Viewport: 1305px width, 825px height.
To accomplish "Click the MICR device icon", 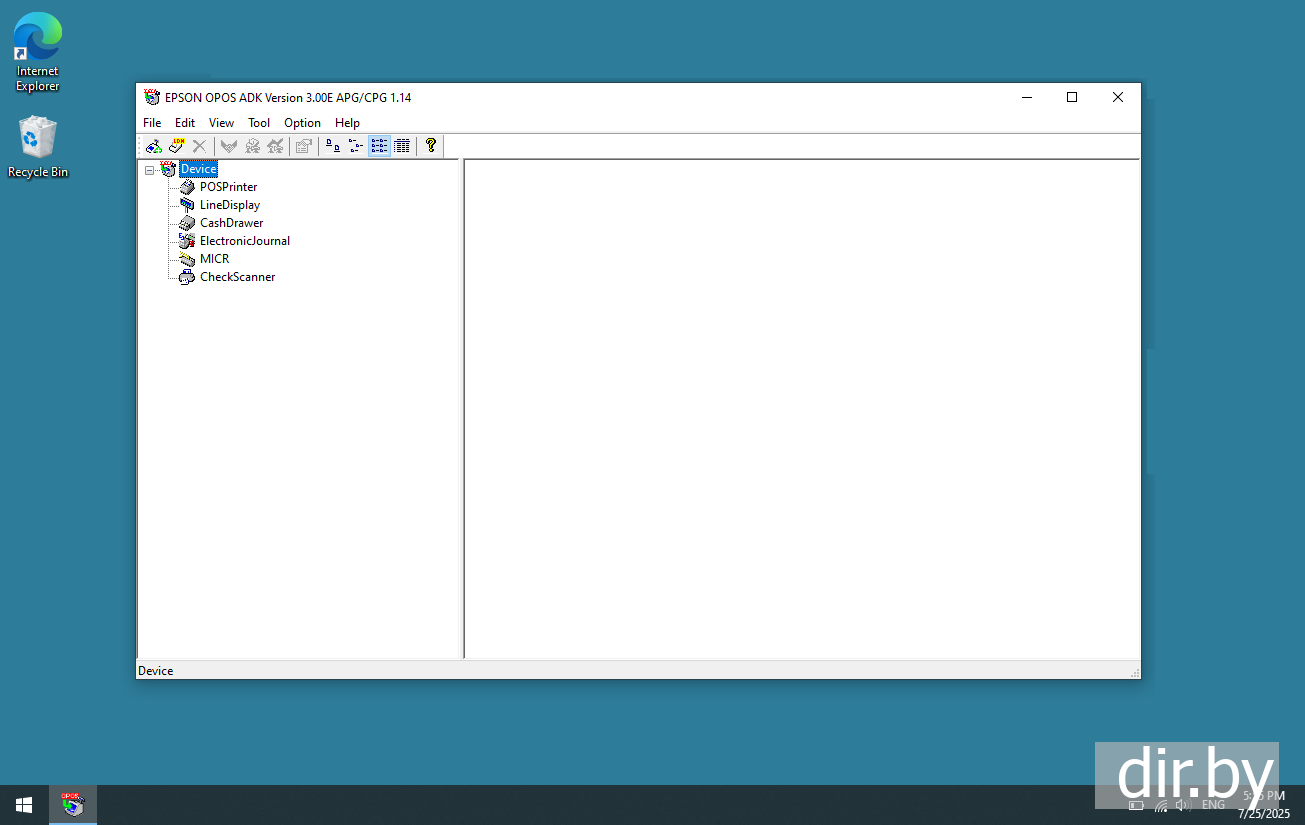I will 187,259.
